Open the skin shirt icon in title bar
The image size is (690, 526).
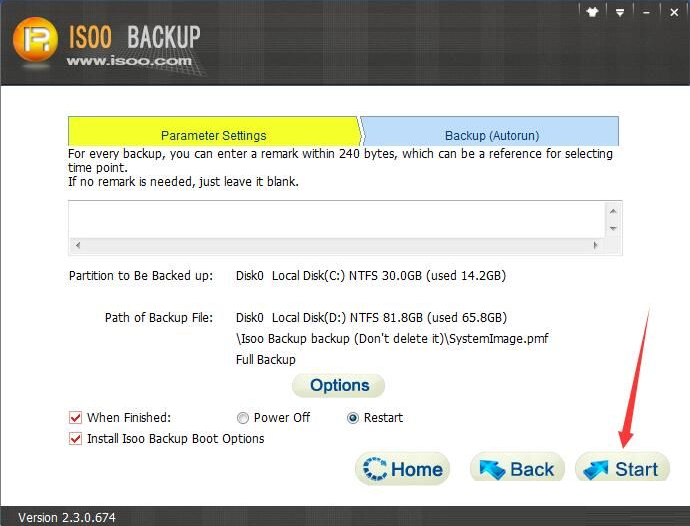pos(592,12)
